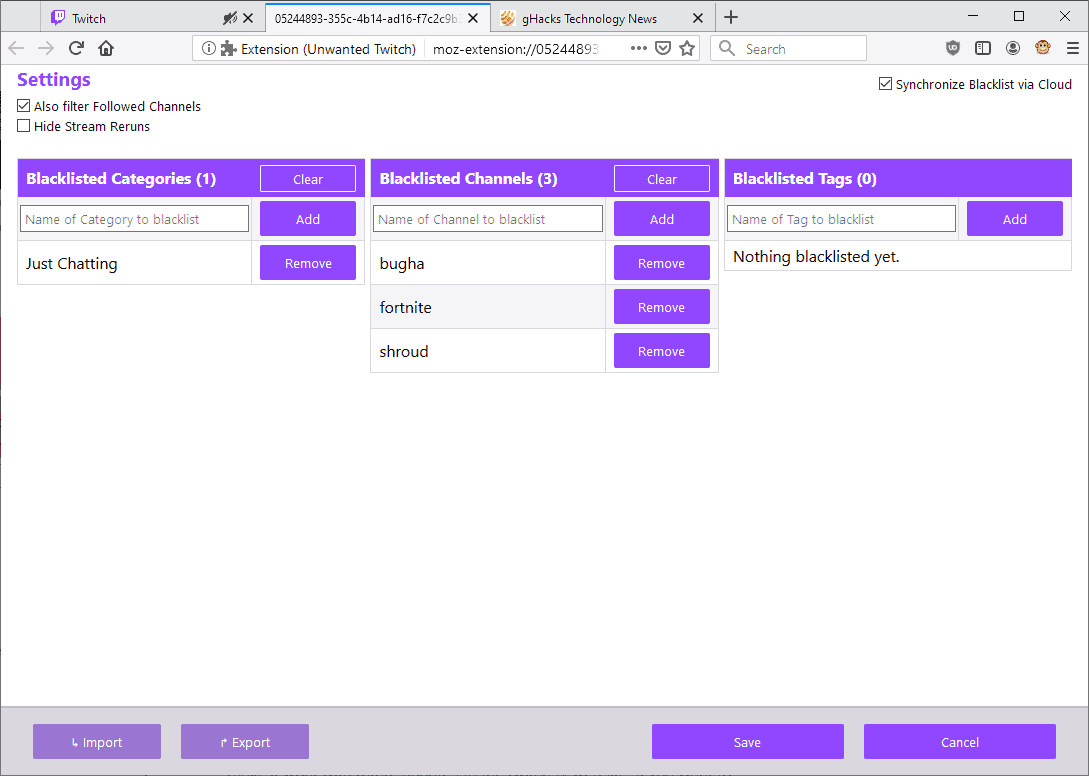This screenshot has height=776, width=1089.
Task: Click the search magnifier icon
Action: click(x=726, y=48)
